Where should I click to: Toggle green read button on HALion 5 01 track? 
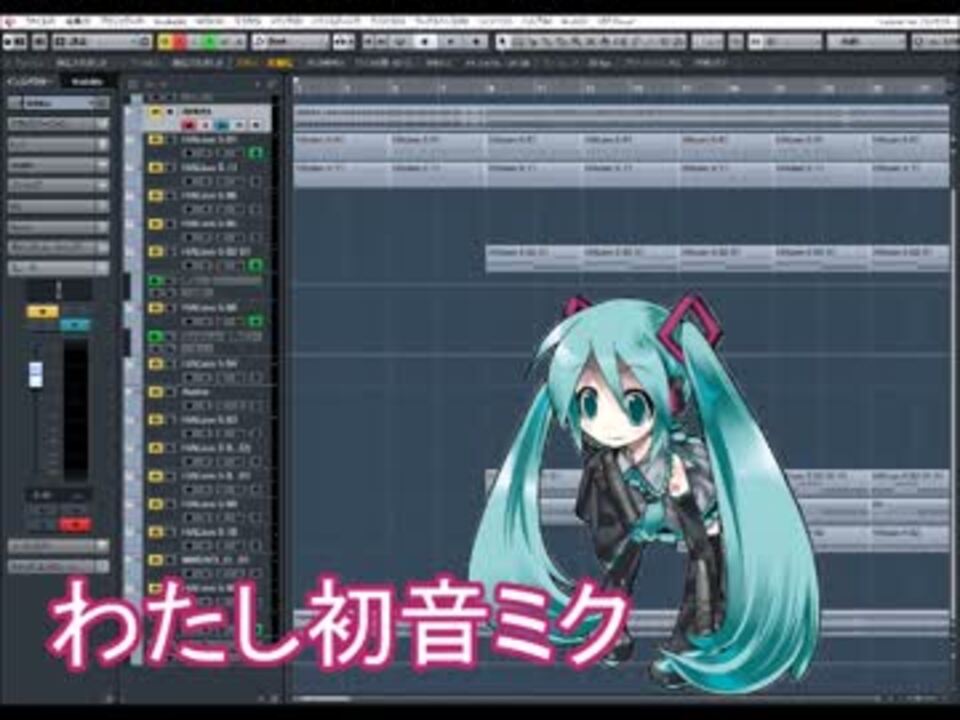[255, 152]
